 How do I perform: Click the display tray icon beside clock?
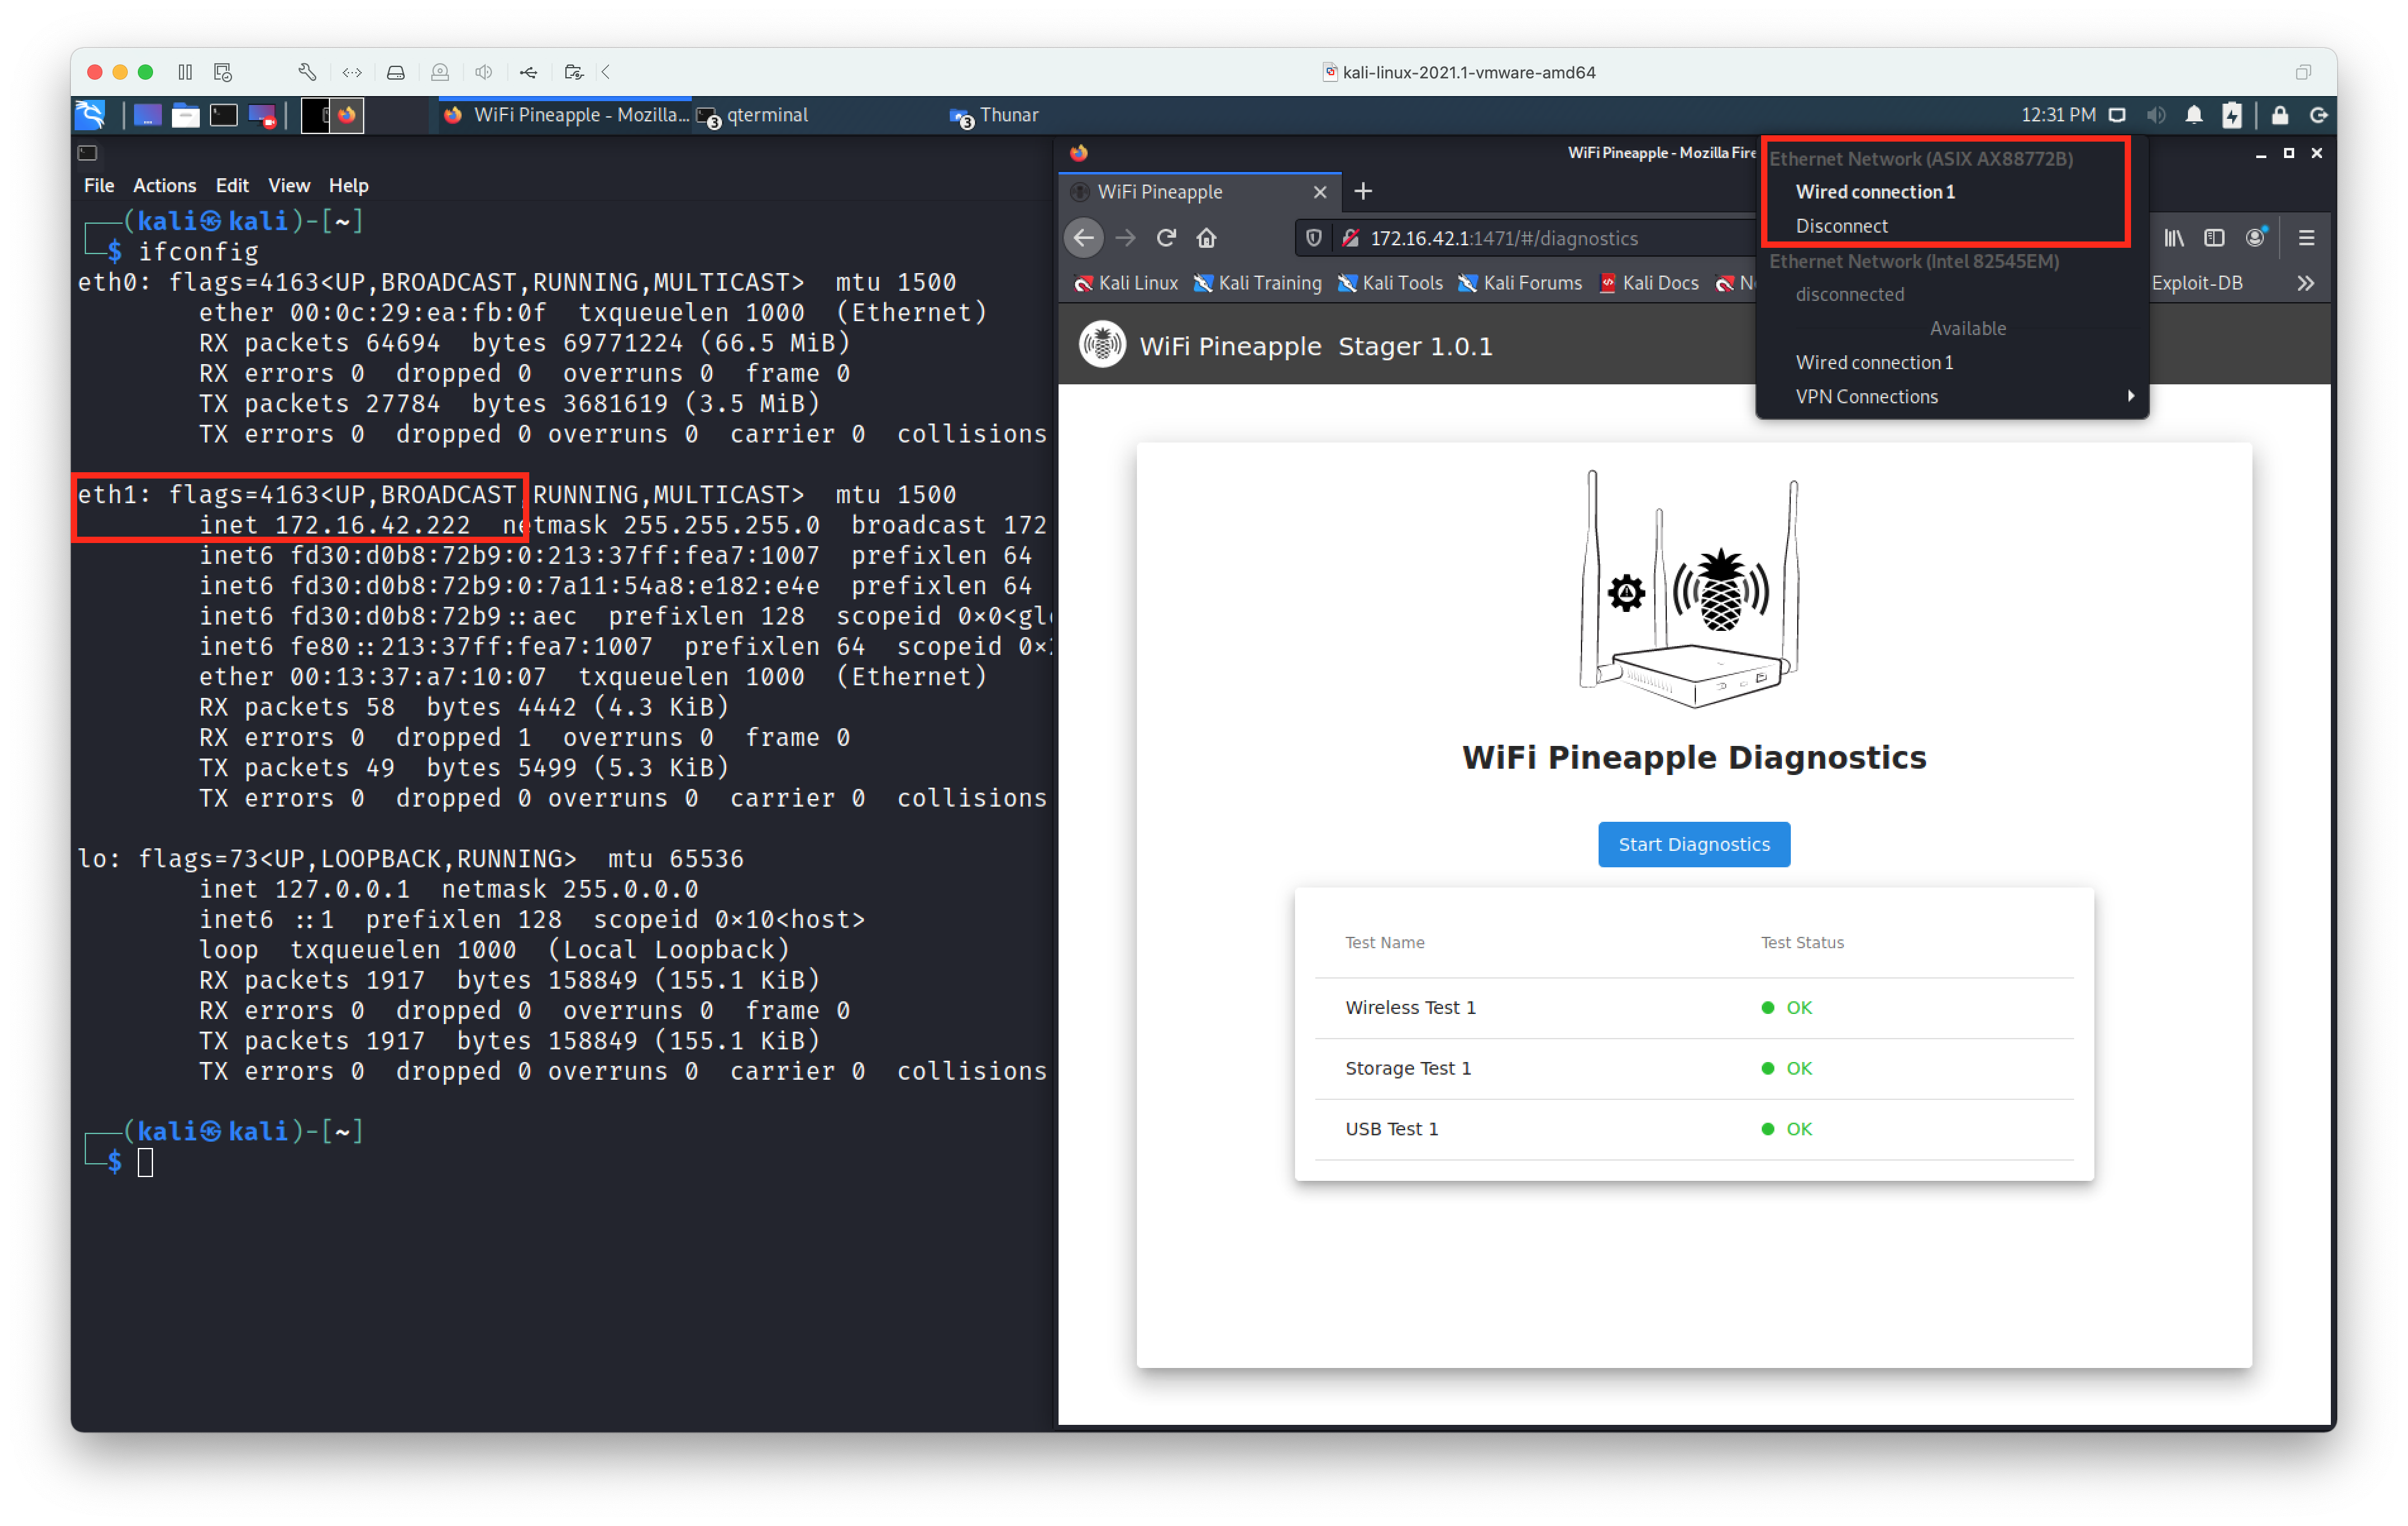[2118, 115]
